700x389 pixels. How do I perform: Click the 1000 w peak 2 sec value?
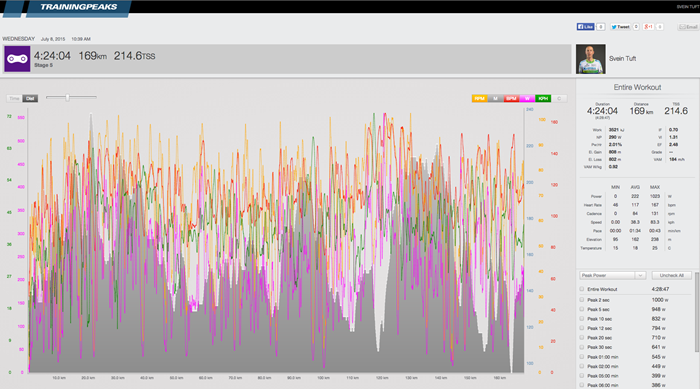tap(660, 300)
